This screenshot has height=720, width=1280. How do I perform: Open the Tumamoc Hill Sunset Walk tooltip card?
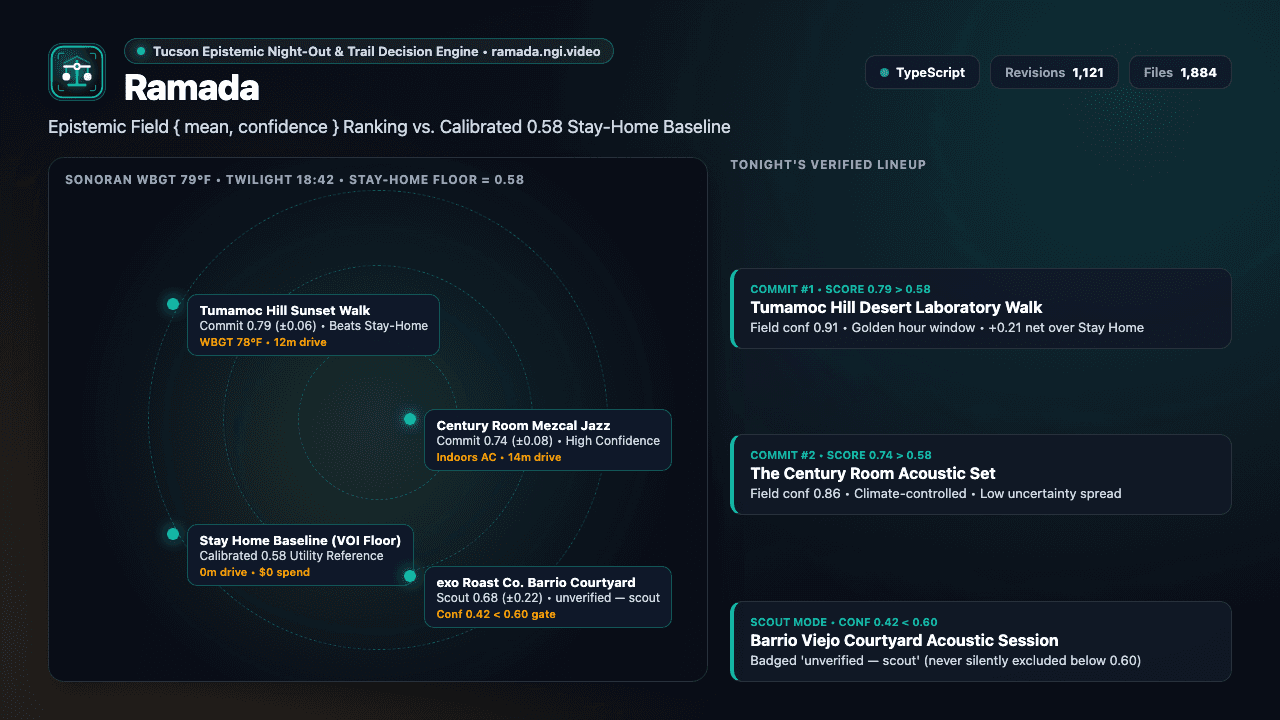coord(313,325)
